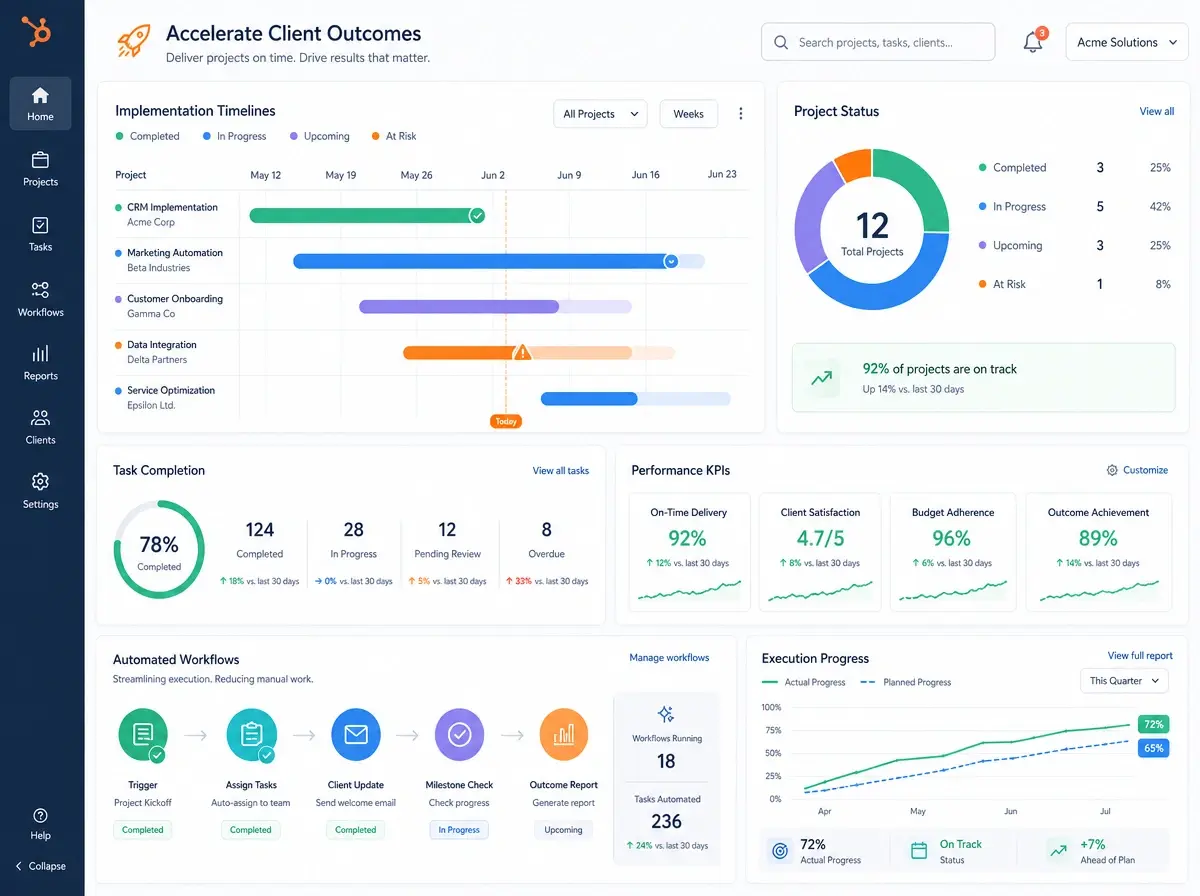Click the 78% Completed progress ring
The image size is (1200, 896).
tap(159, 550)
